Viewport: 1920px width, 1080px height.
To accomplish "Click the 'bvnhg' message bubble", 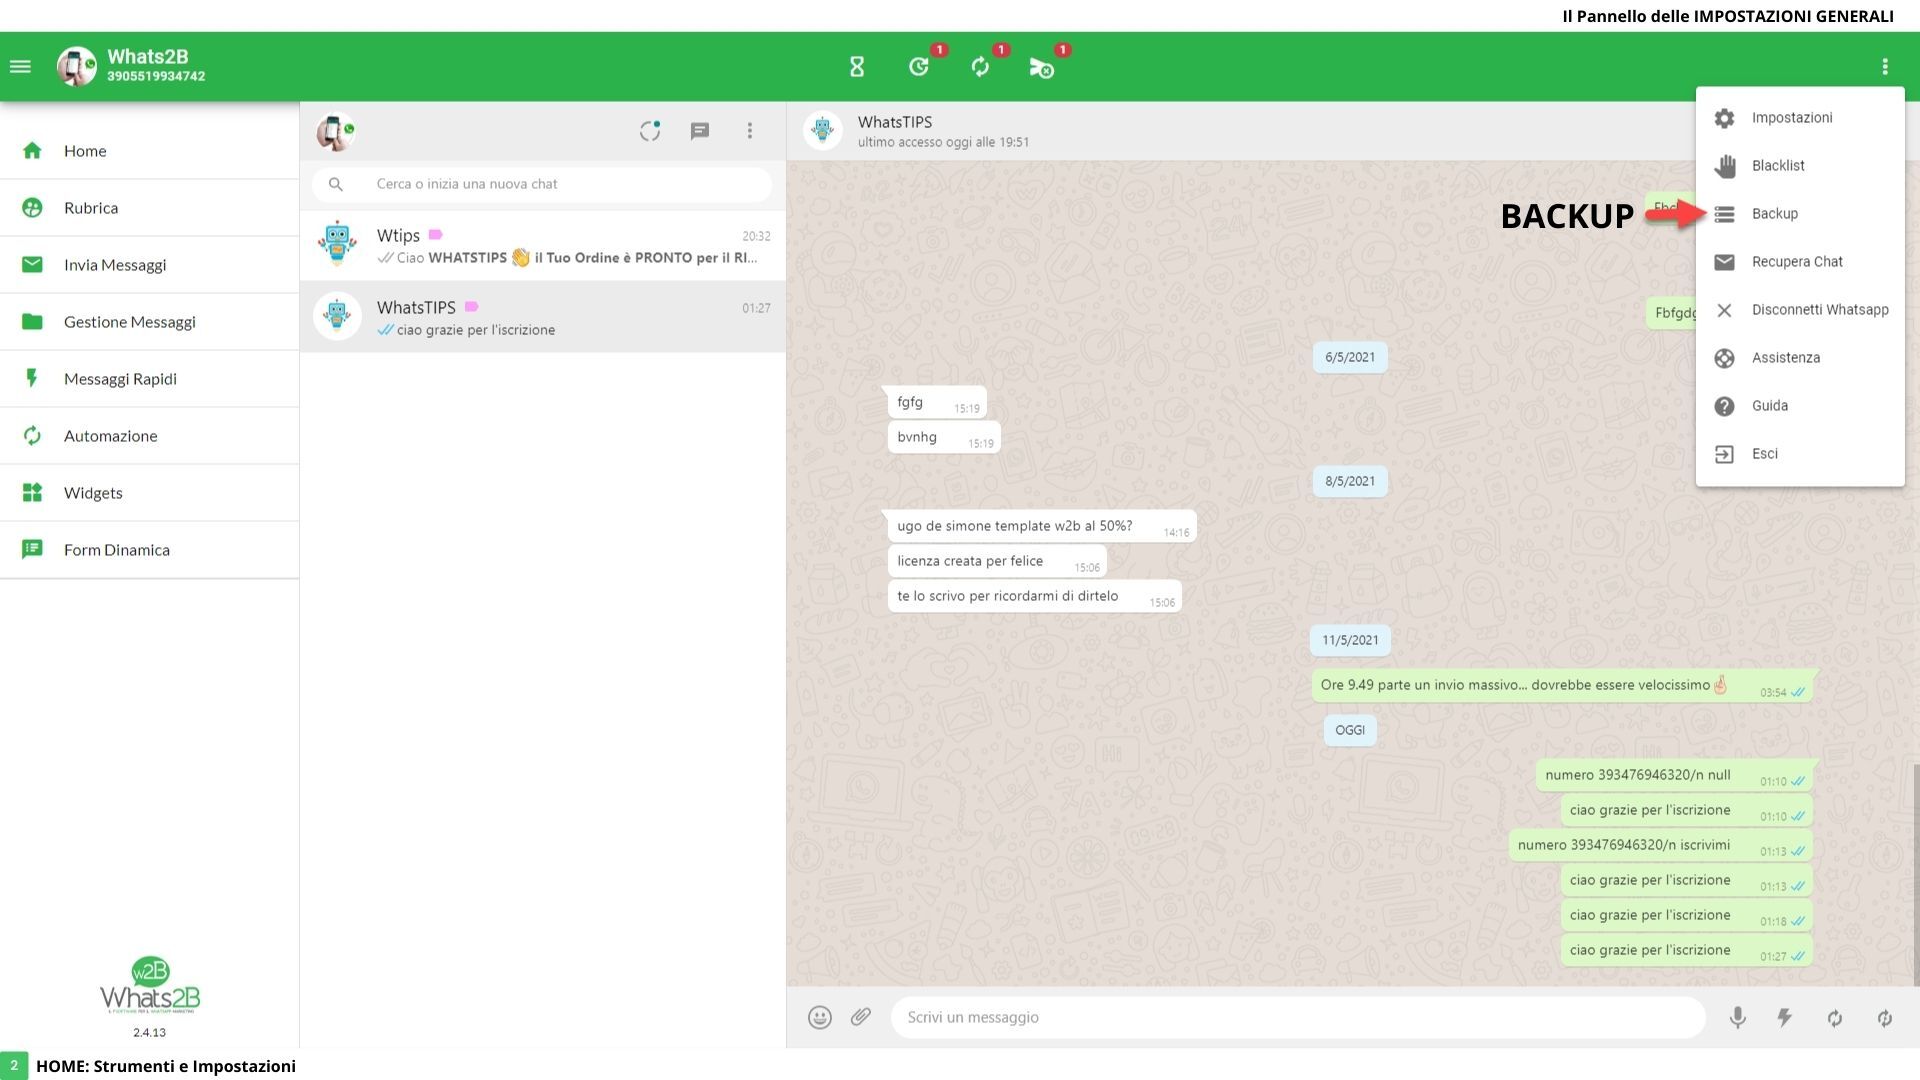I will (x=943, y=438).
